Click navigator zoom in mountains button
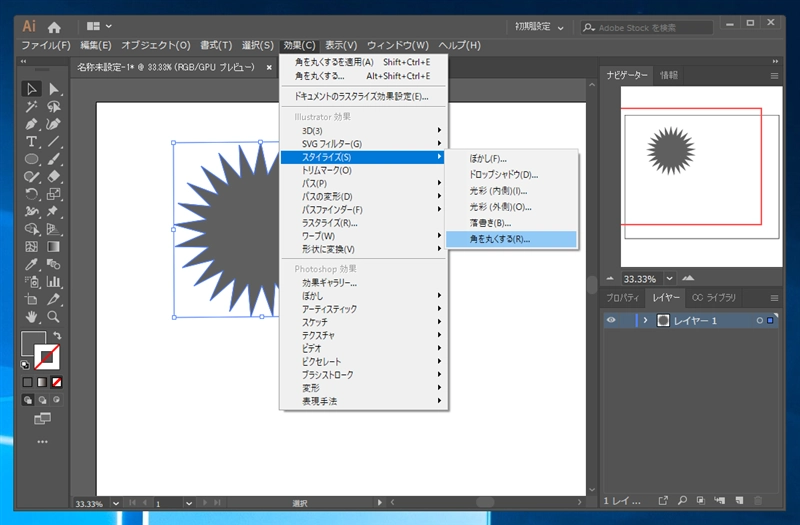Screen dimensions: 800x525 point(688,278)
